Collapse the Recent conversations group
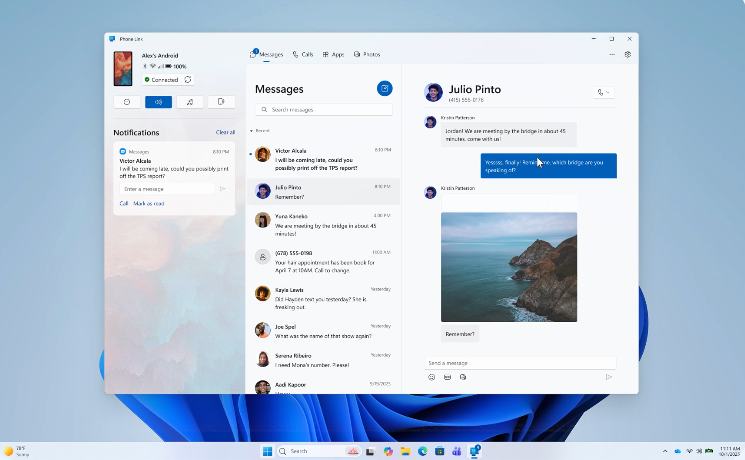This screenshot has width=745, height=460. pyautogui.click(x=259, y=131)
